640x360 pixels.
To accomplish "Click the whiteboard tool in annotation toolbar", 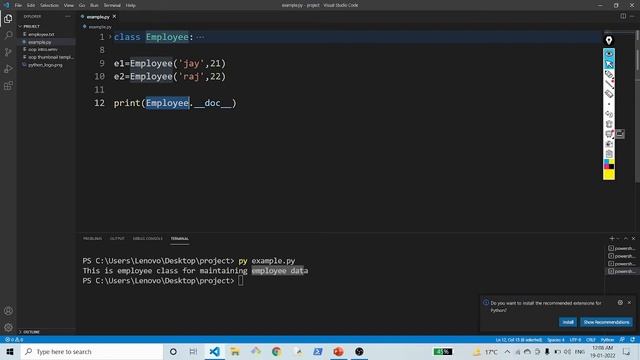I will tap(609, 134).
